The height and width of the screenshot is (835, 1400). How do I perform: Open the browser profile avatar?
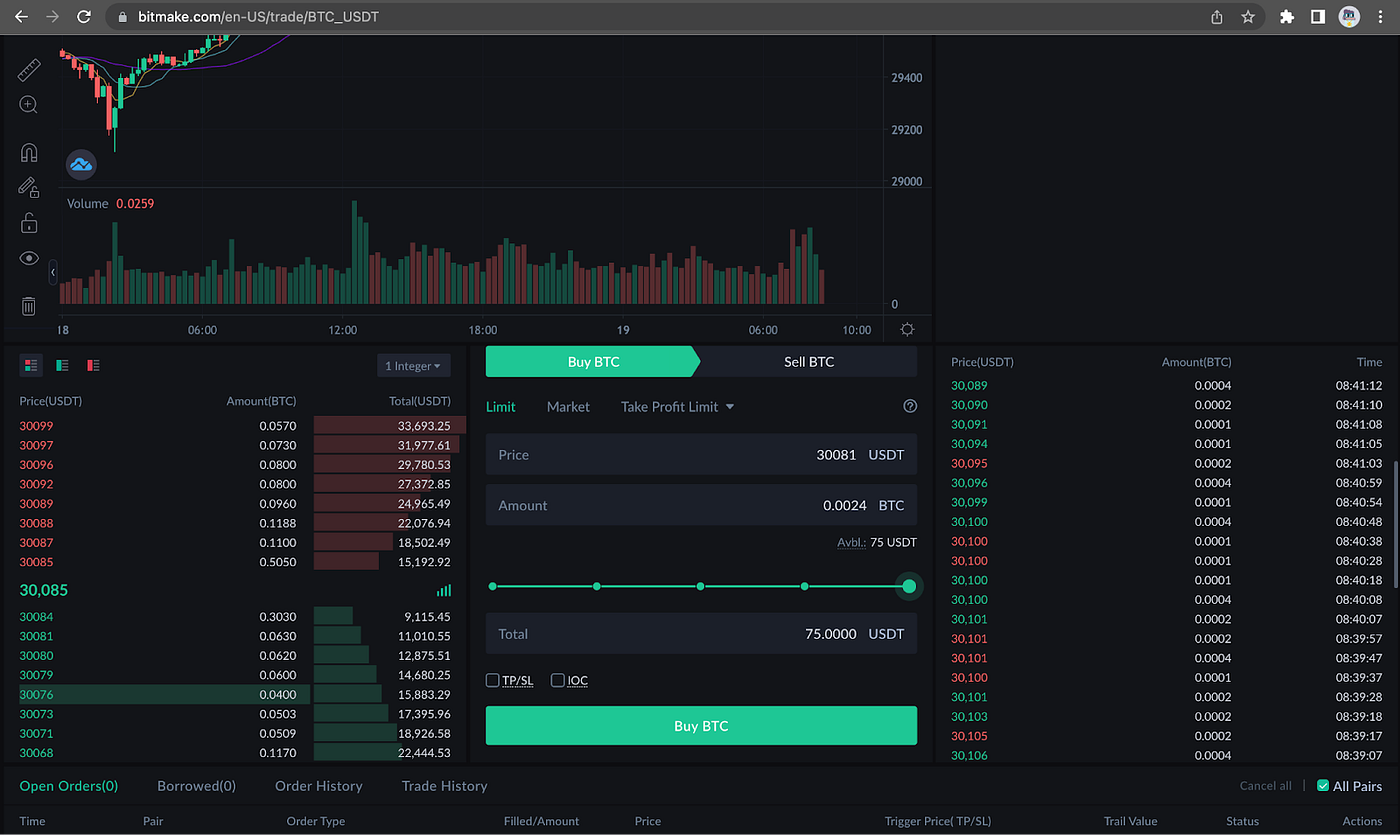pos(1349,17)
